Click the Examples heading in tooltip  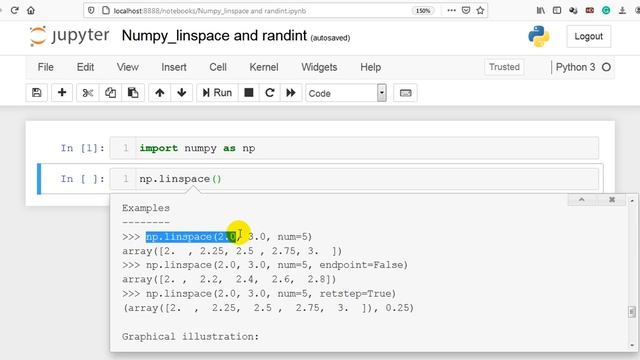tap(146, 208)
